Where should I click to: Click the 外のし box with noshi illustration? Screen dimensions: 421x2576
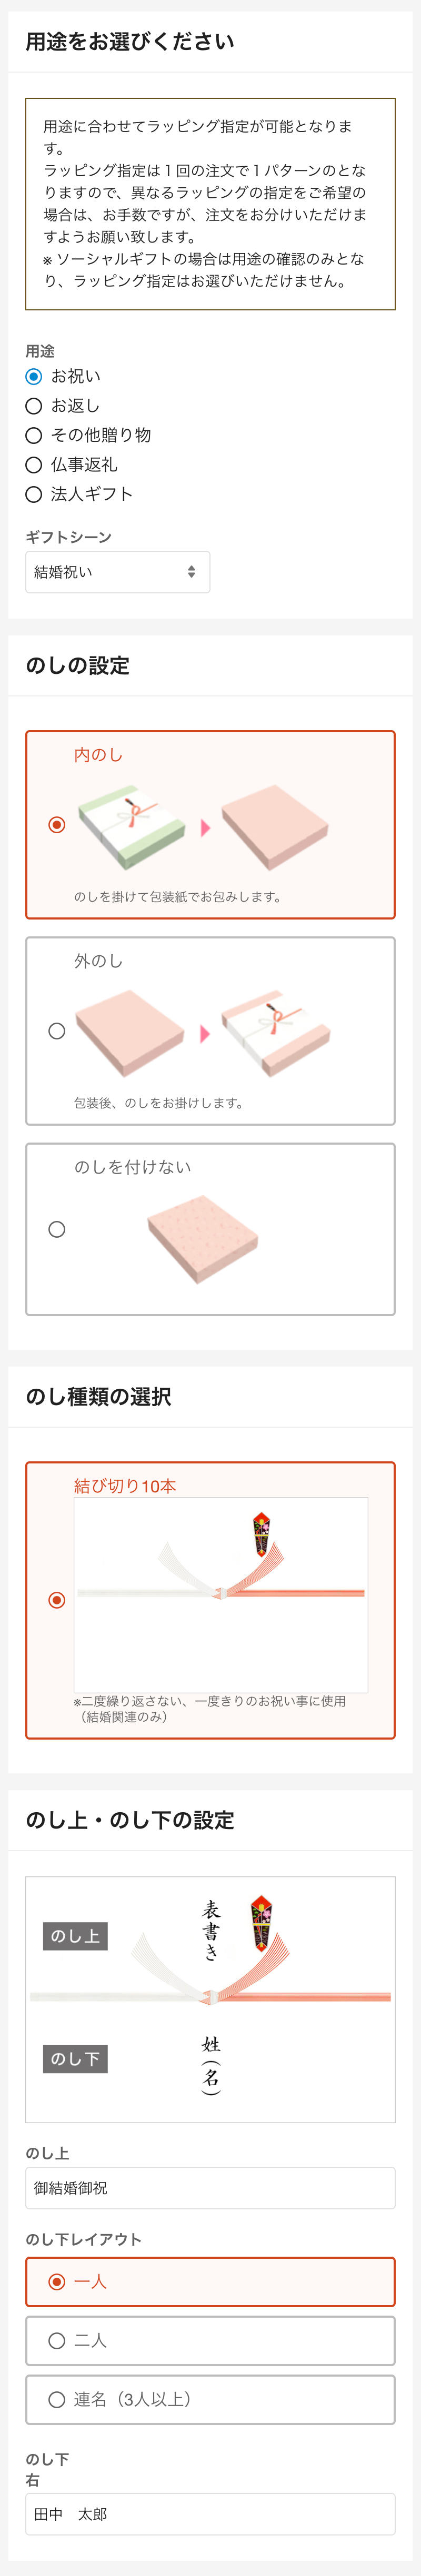click(x=276, y=1034)
